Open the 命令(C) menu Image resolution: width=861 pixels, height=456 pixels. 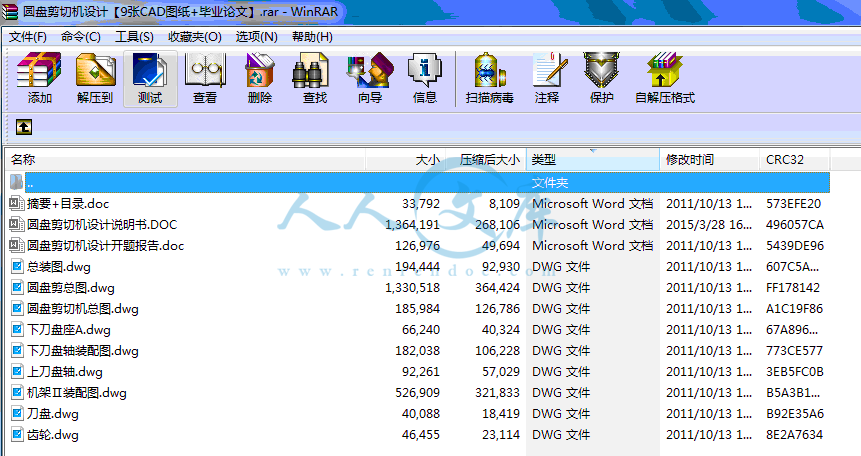(x=81, y=37)
